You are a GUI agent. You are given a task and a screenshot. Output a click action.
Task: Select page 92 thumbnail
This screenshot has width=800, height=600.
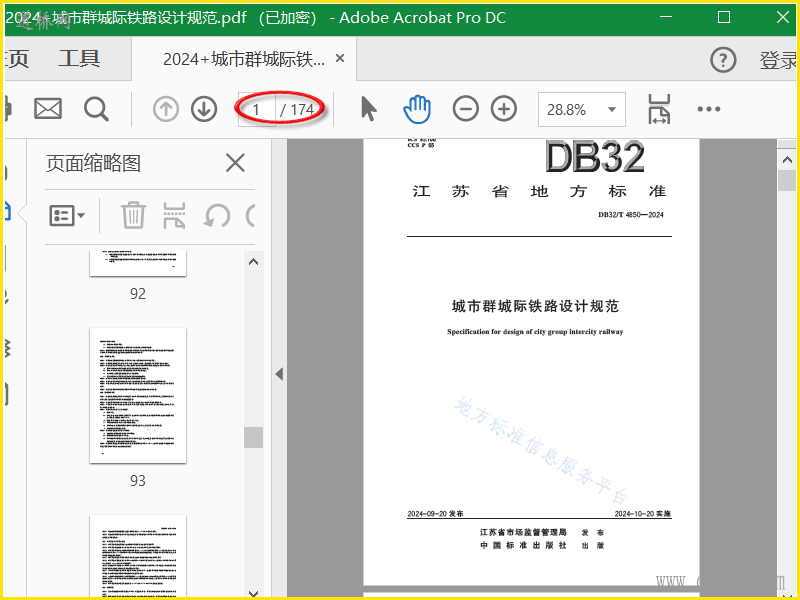point(138,263)
